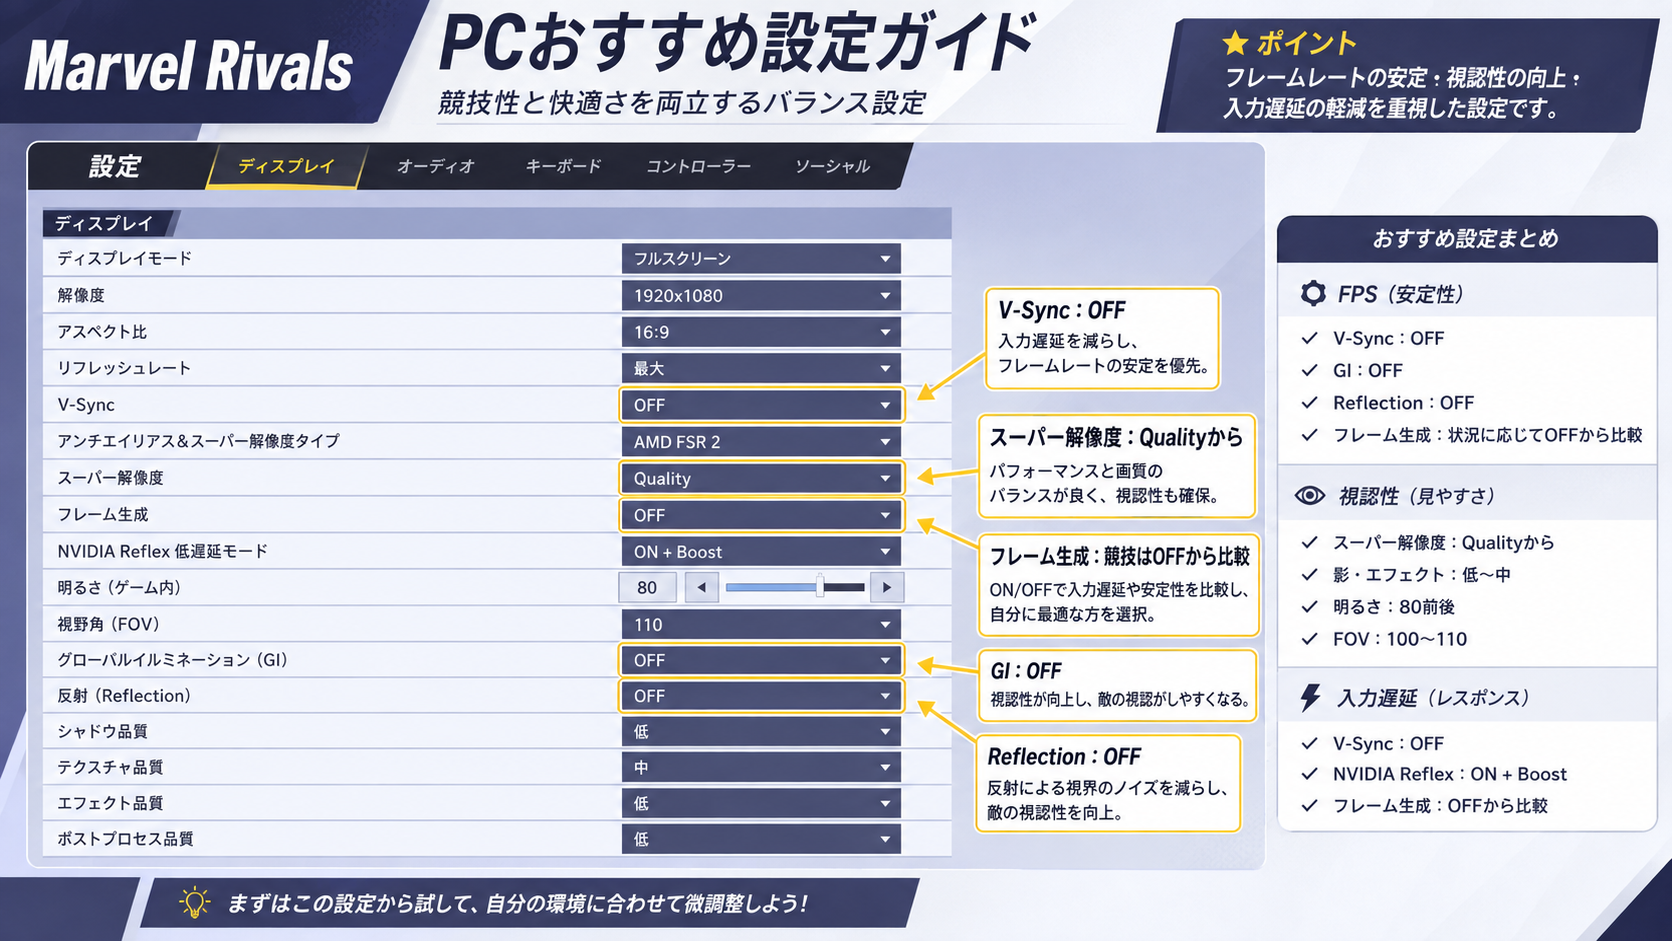Screen dimensions: 1672x941
Task: Expand the リフレッシュレート dropdown showing 最大
Action: tap(761, 368)
